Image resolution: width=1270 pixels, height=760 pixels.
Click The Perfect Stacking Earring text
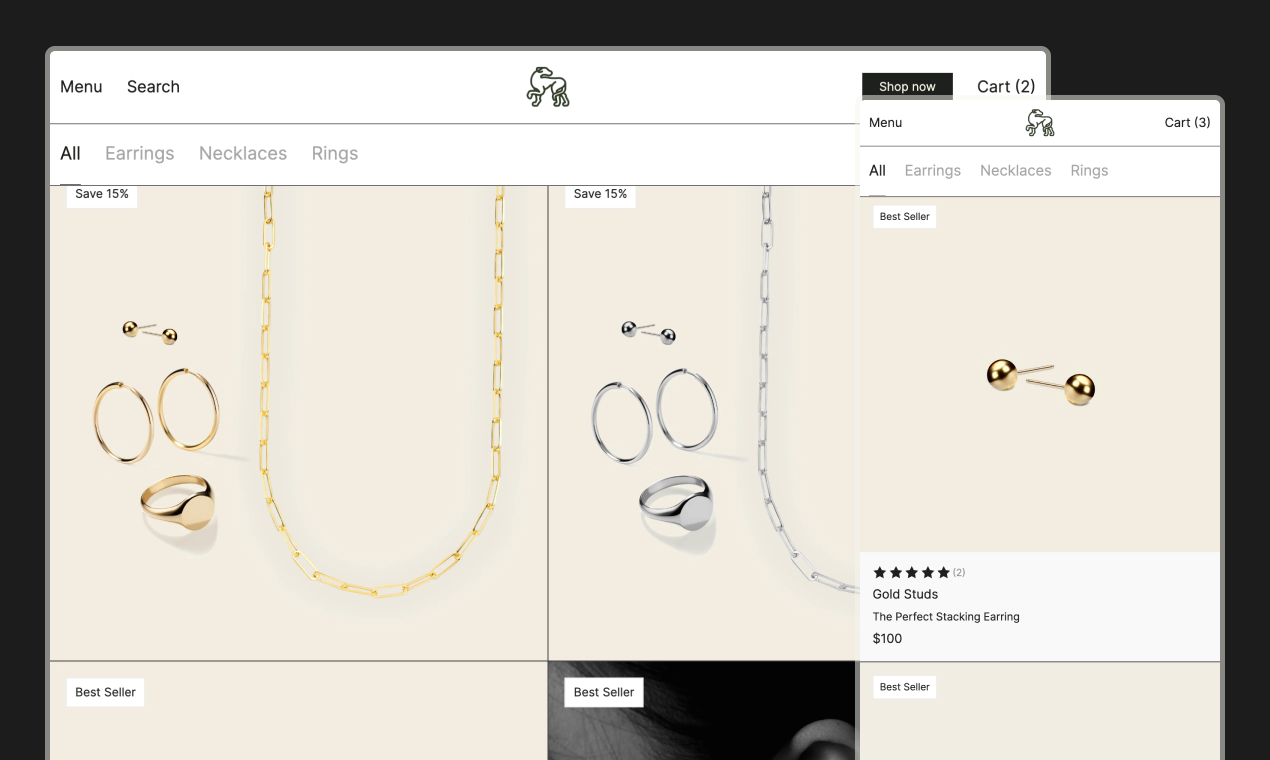pyautogui.click(x=946, y=617)
